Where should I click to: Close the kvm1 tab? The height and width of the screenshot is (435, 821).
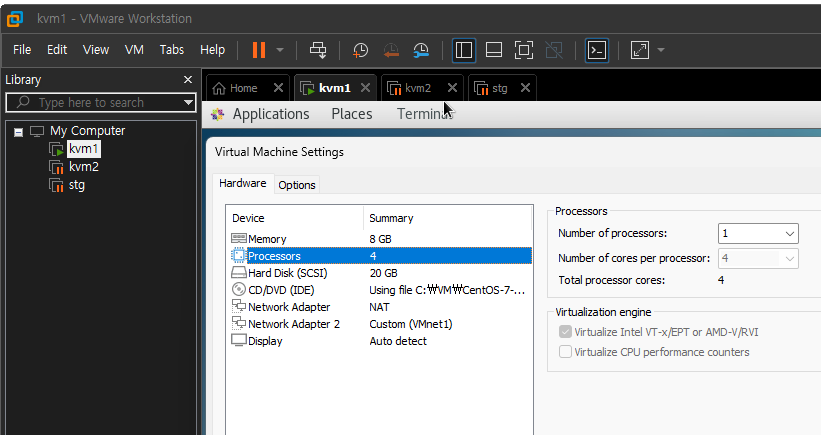click(365, 88)
